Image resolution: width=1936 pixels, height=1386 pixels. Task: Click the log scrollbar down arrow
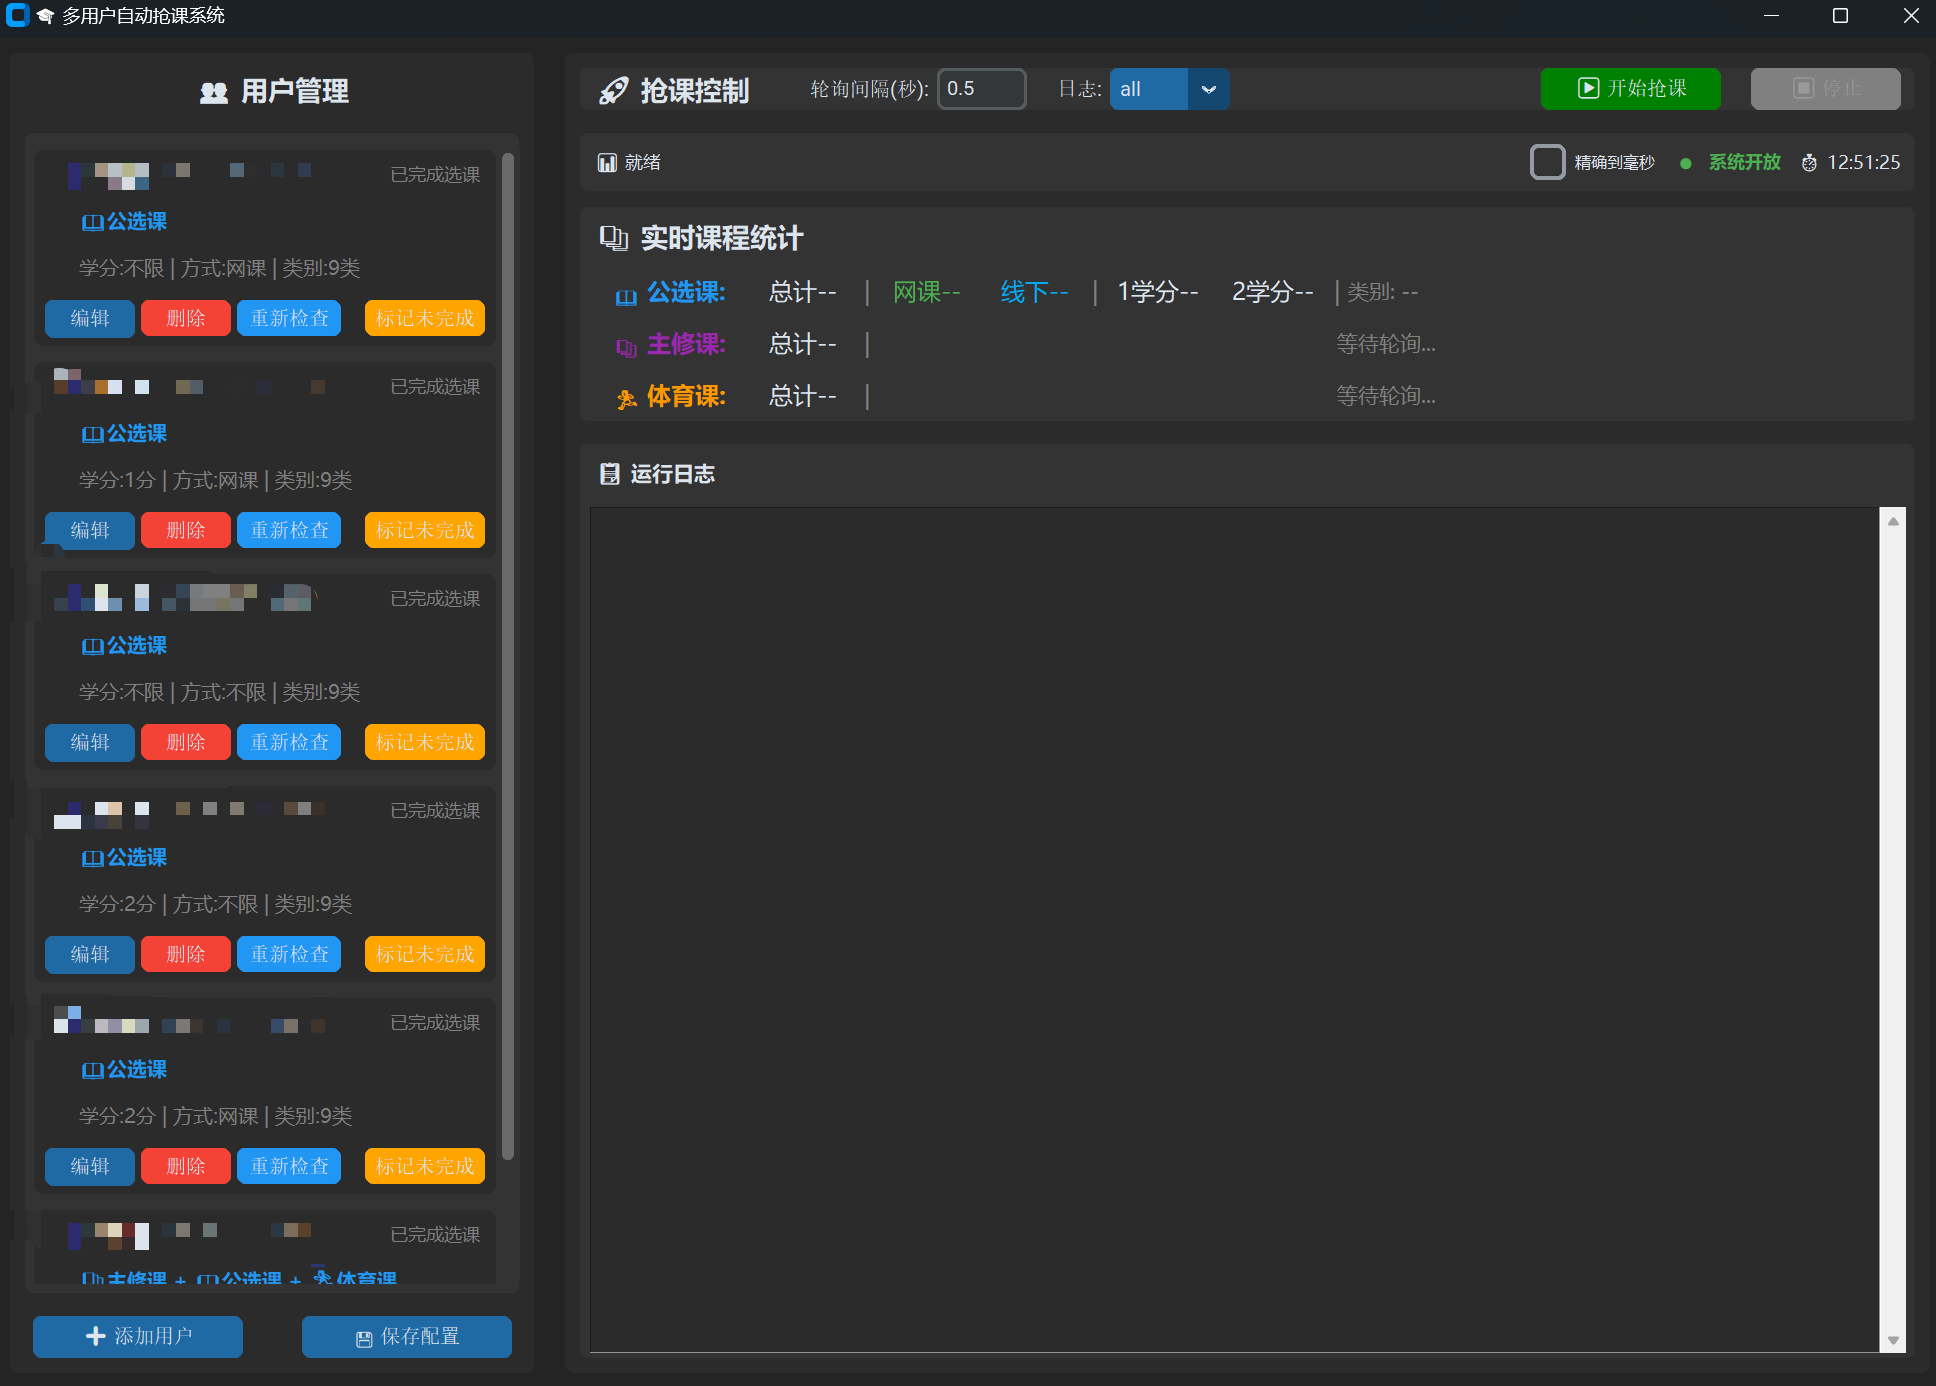[1893, 1340]
